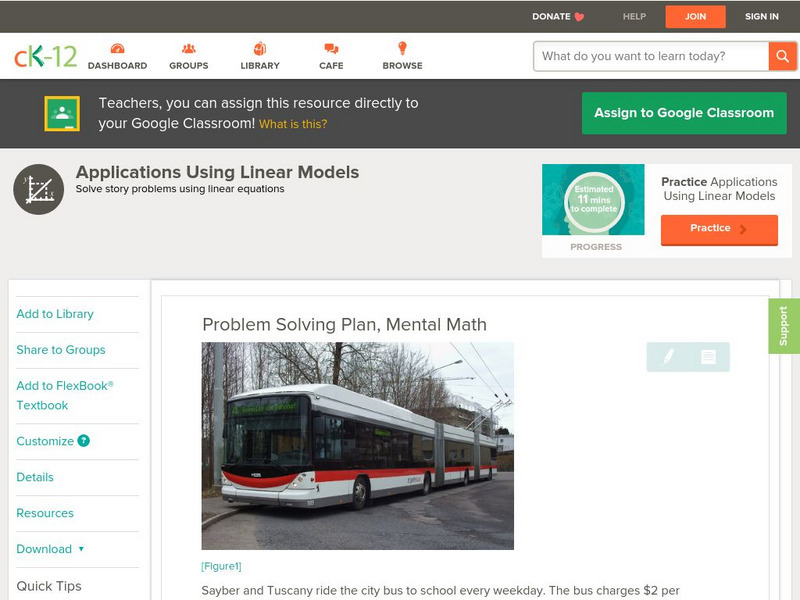
Task: Open the green Support side tab
Action: (x=784, y=326)
